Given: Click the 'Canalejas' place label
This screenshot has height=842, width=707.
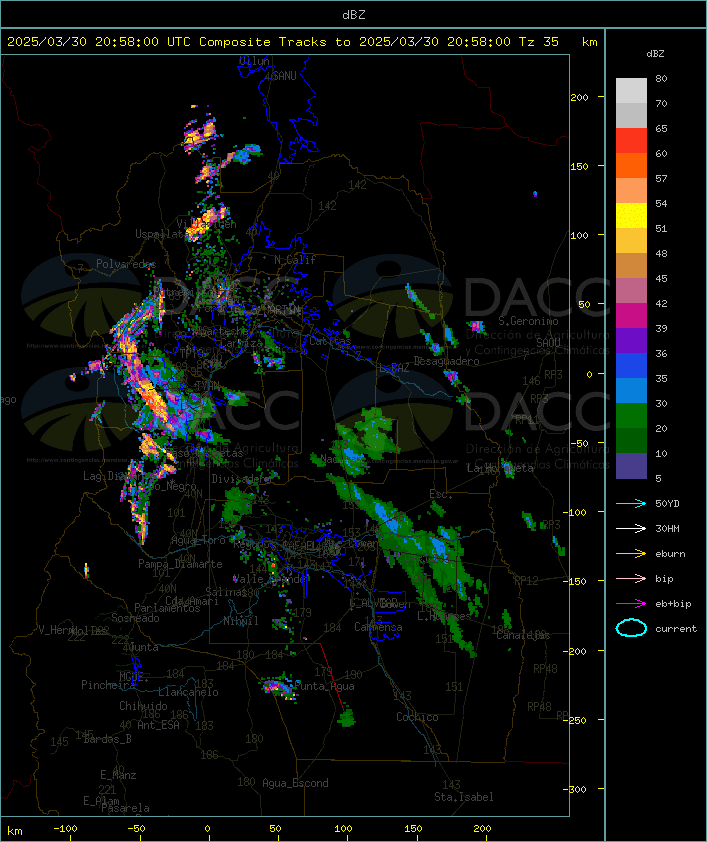Looking at the screenshot, I should click(523, 635).
